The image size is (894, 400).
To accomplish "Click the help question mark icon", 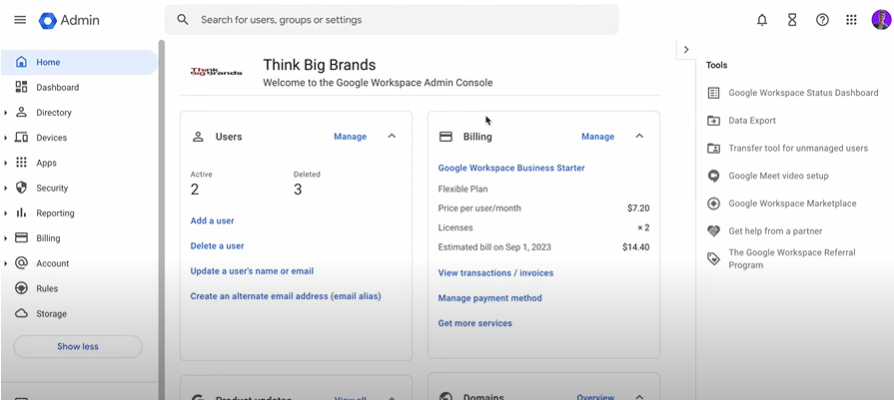I will pyautogui.click(x=822, y=20).
